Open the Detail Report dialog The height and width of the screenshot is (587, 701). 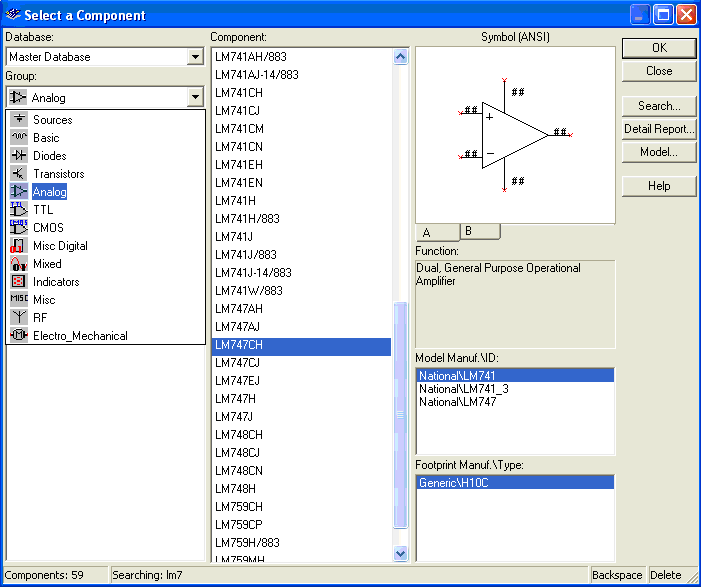658,129
